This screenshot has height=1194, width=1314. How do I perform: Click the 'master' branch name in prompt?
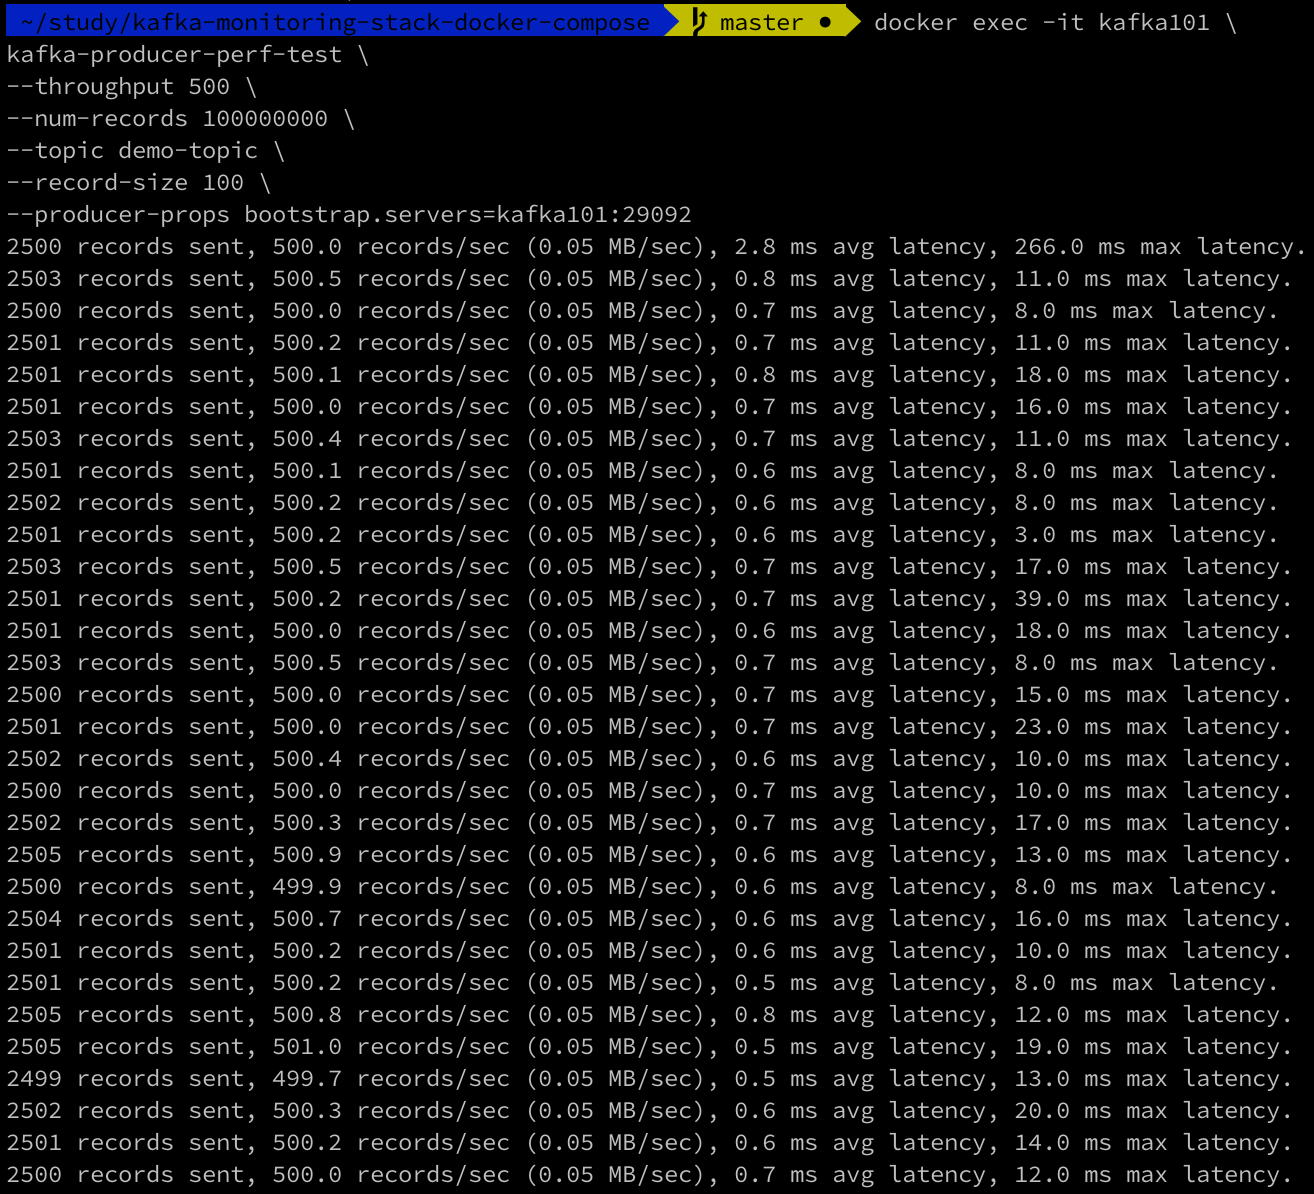point(761,22)
